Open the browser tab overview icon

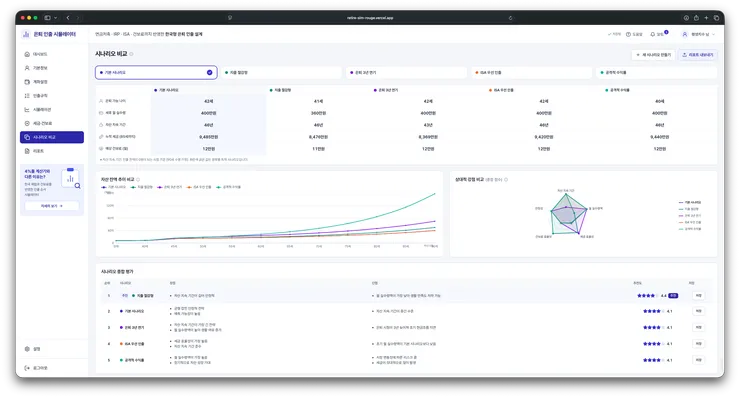(x=716, y=17)
